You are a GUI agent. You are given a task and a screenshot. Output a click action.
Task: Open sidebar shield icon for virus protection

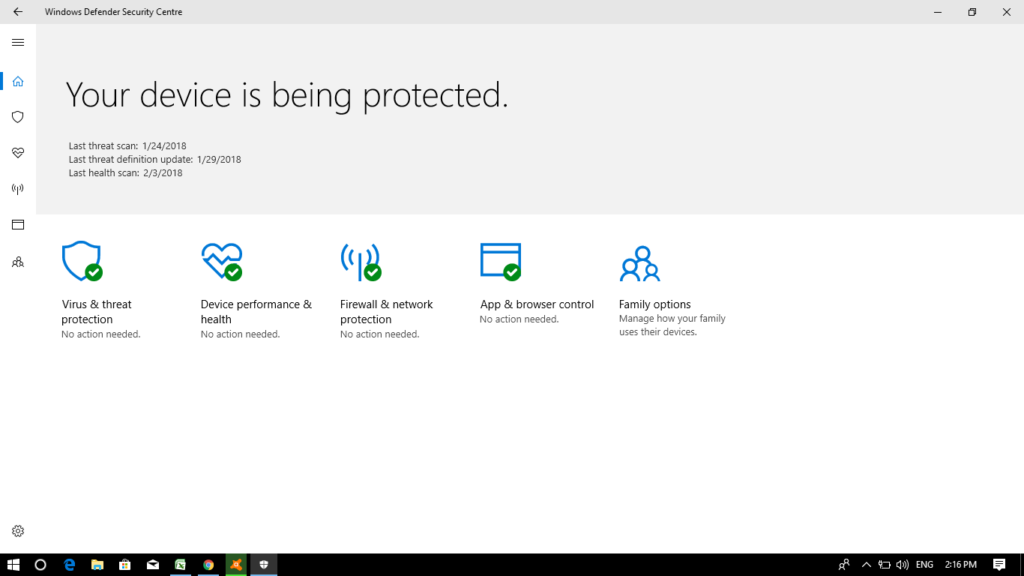pyautogui.click(x=18, y=117)
